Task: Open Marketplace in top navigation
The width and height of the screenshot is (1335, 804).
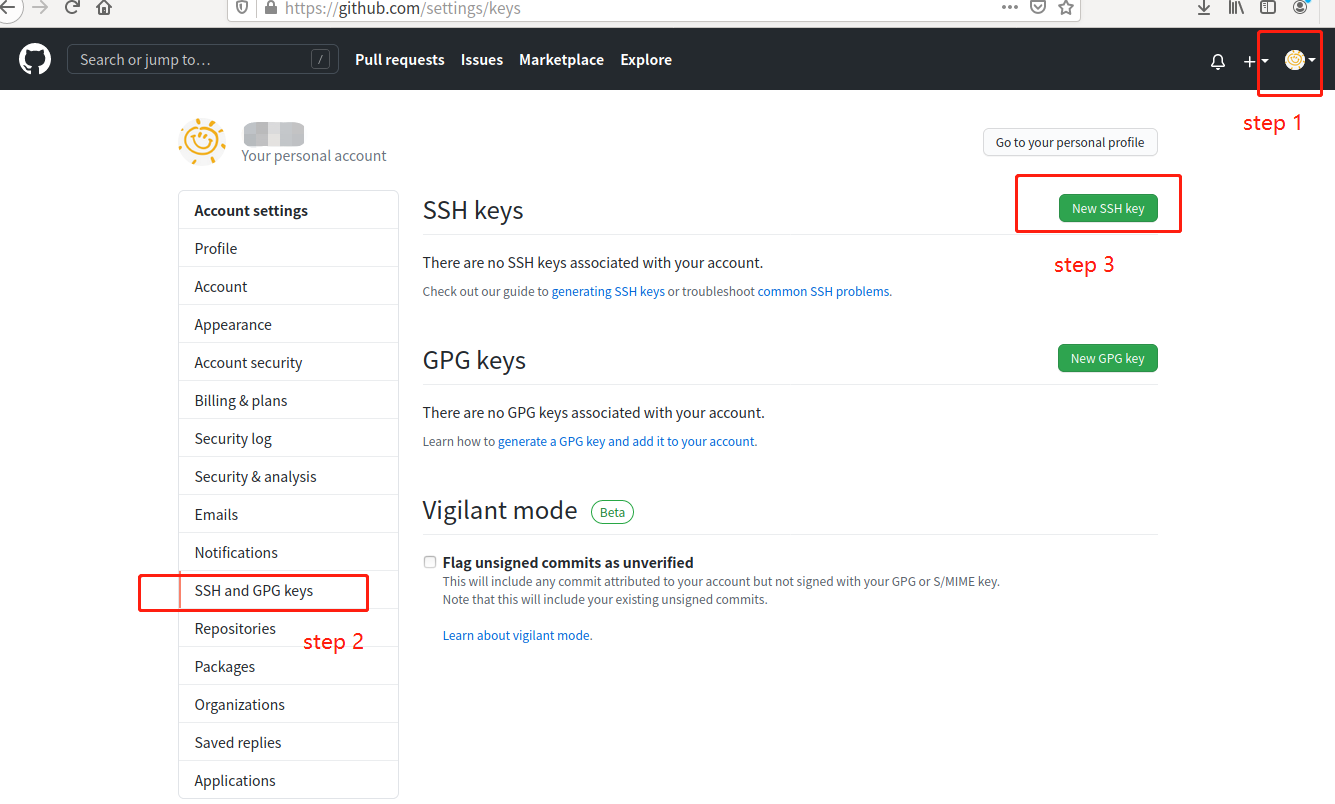Action: (561, 60)
